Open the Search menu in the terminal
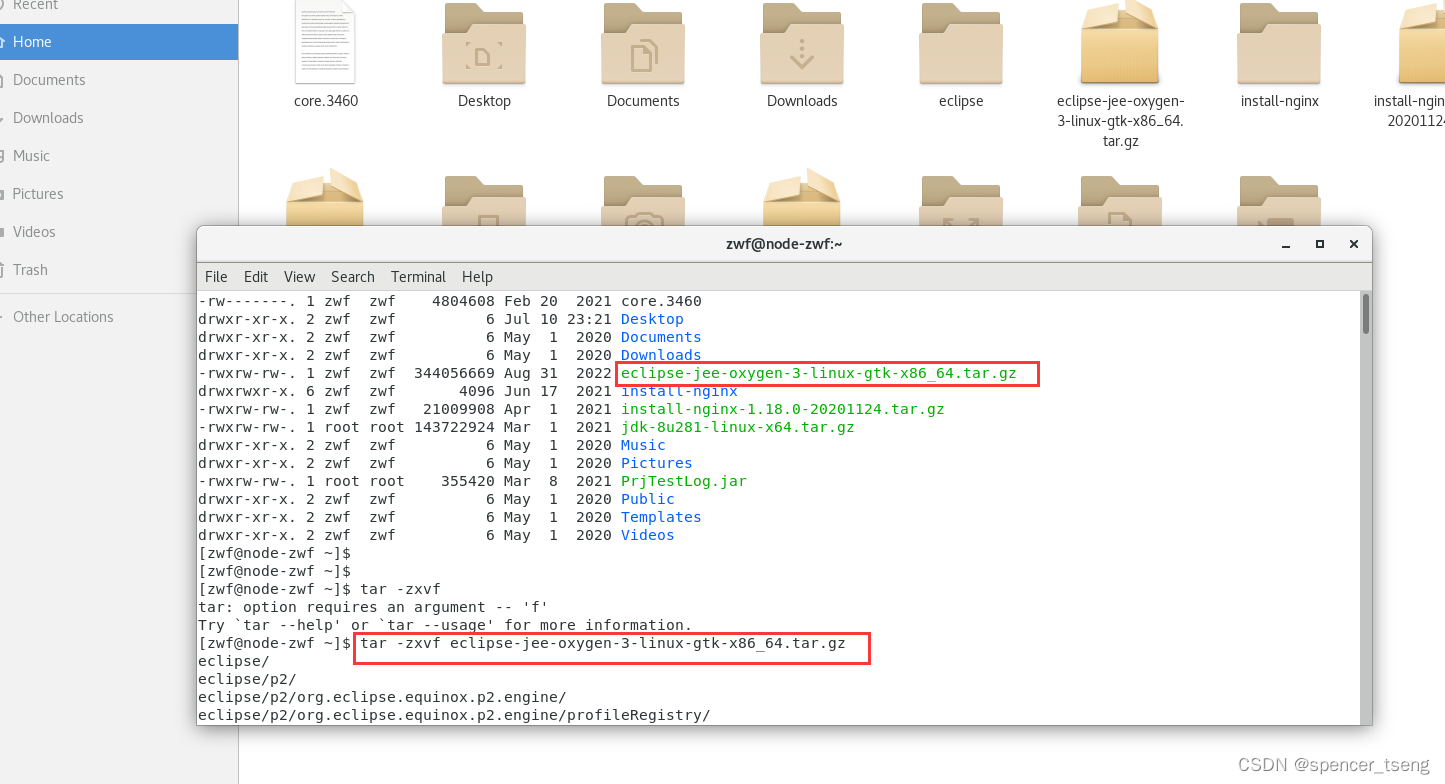This screenshot has width=1445, height=784. coord(352,277)
